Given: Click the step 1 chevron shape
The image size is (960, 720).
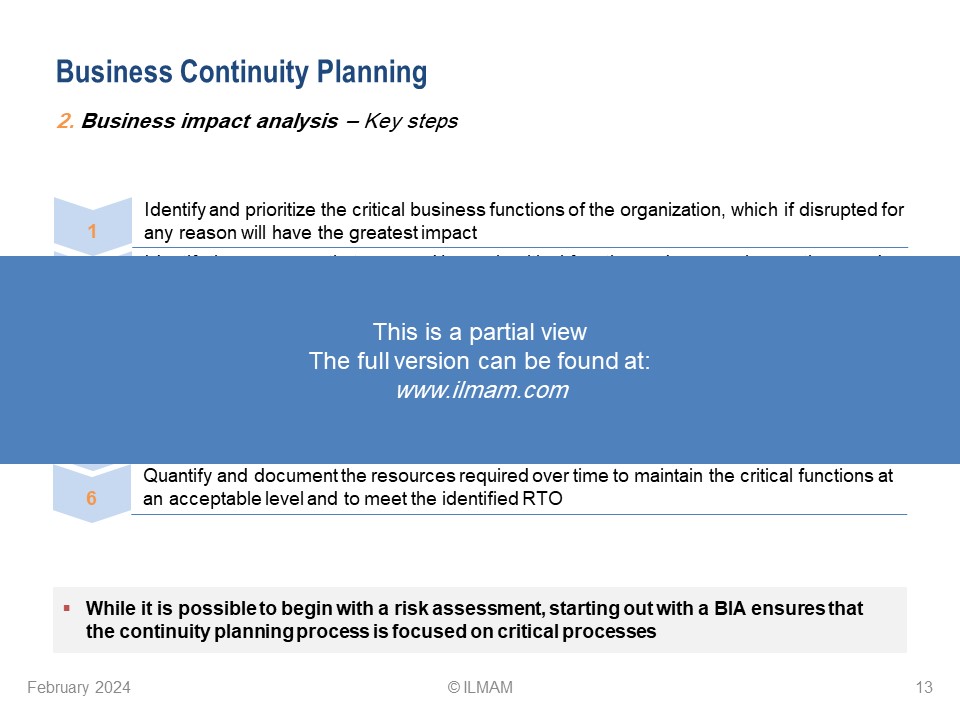Looking at the screenshot, I should [x=92, y=227].
